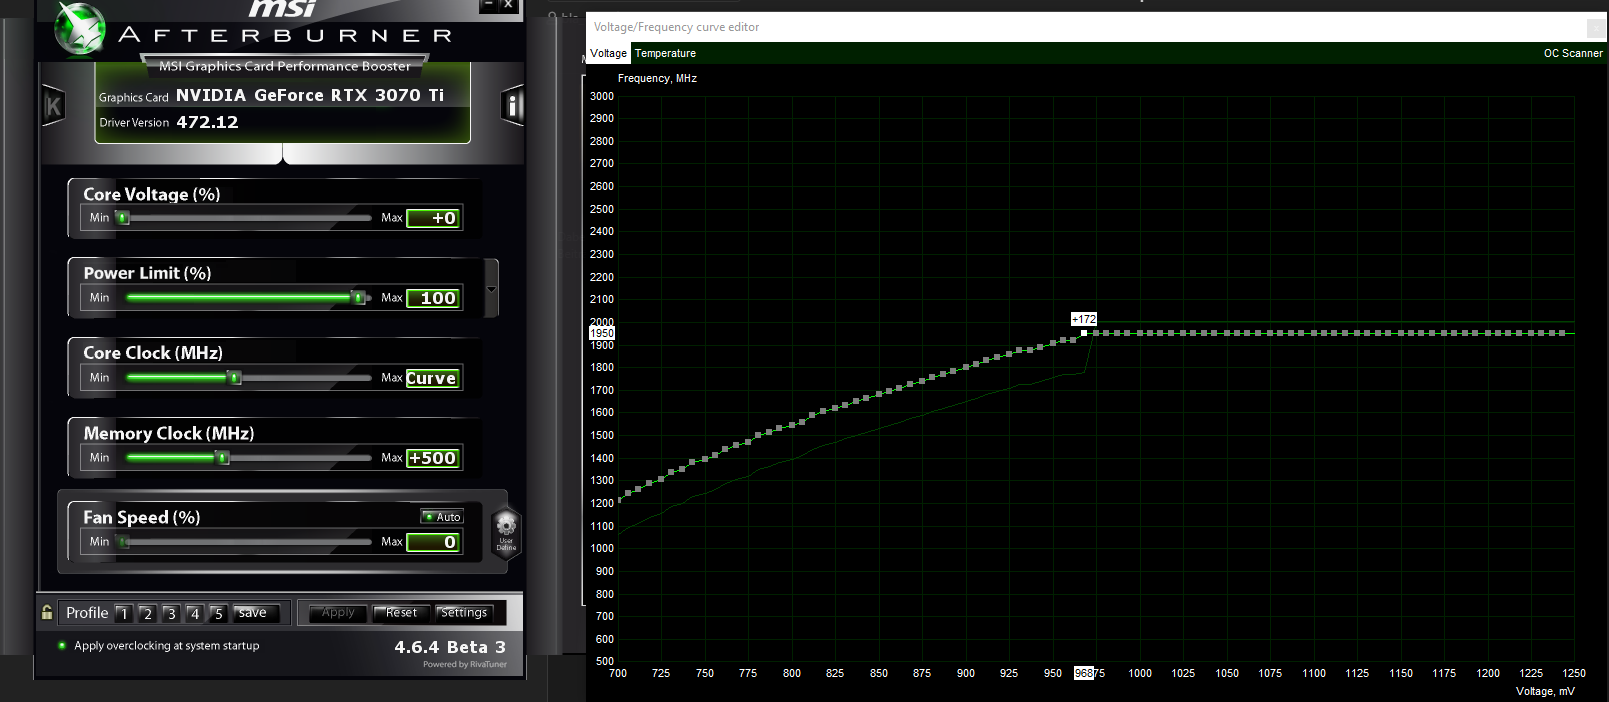
Task: Open Kombustor via the K side button
Action: point(53,105)
